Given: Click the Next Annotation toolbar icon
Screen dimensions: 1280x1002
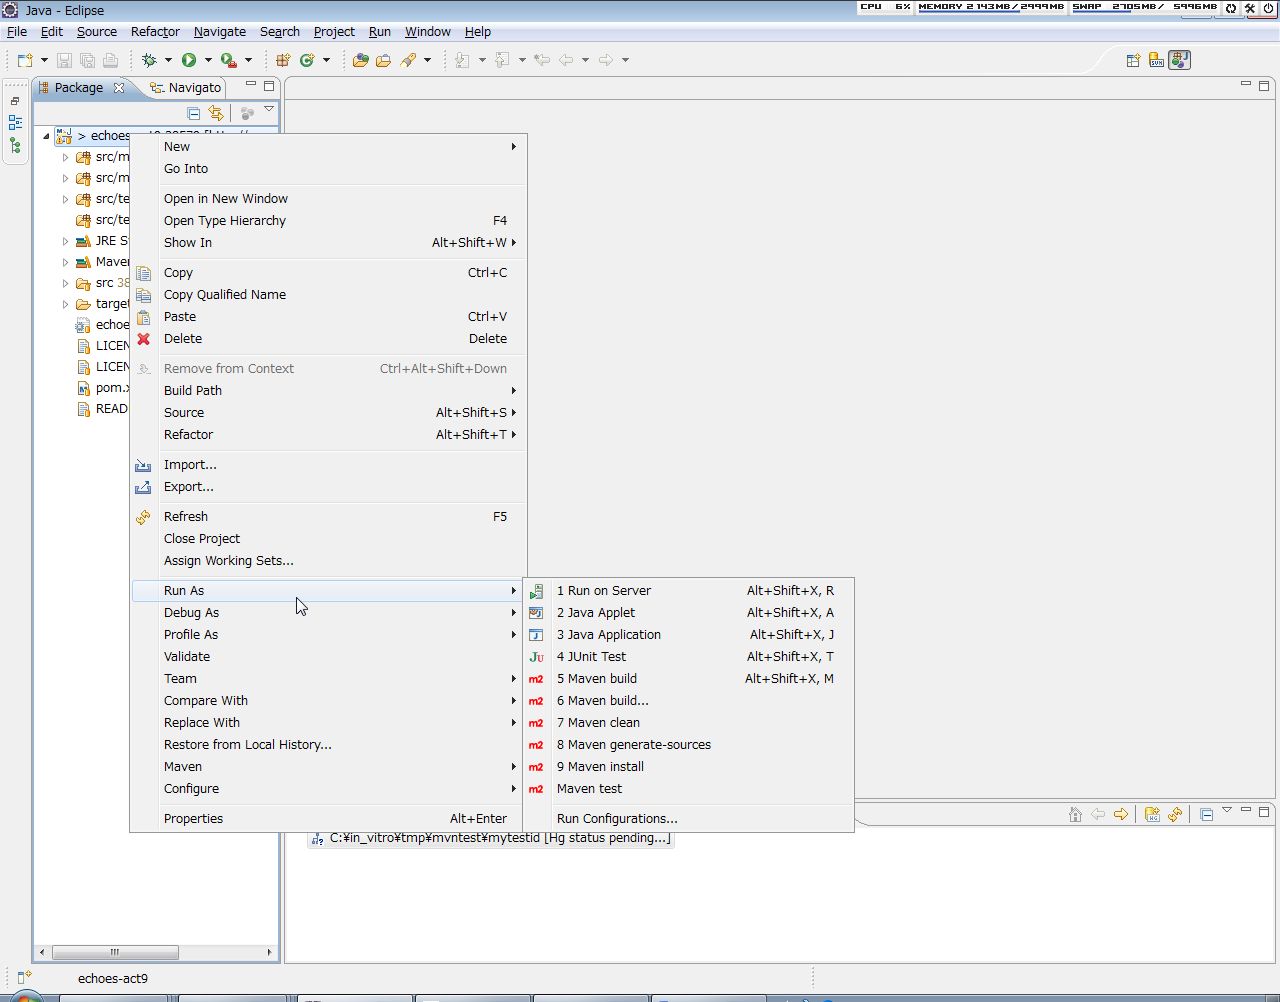Looking at the screenshot, I should pyautogui.click(x=462, y=60).
